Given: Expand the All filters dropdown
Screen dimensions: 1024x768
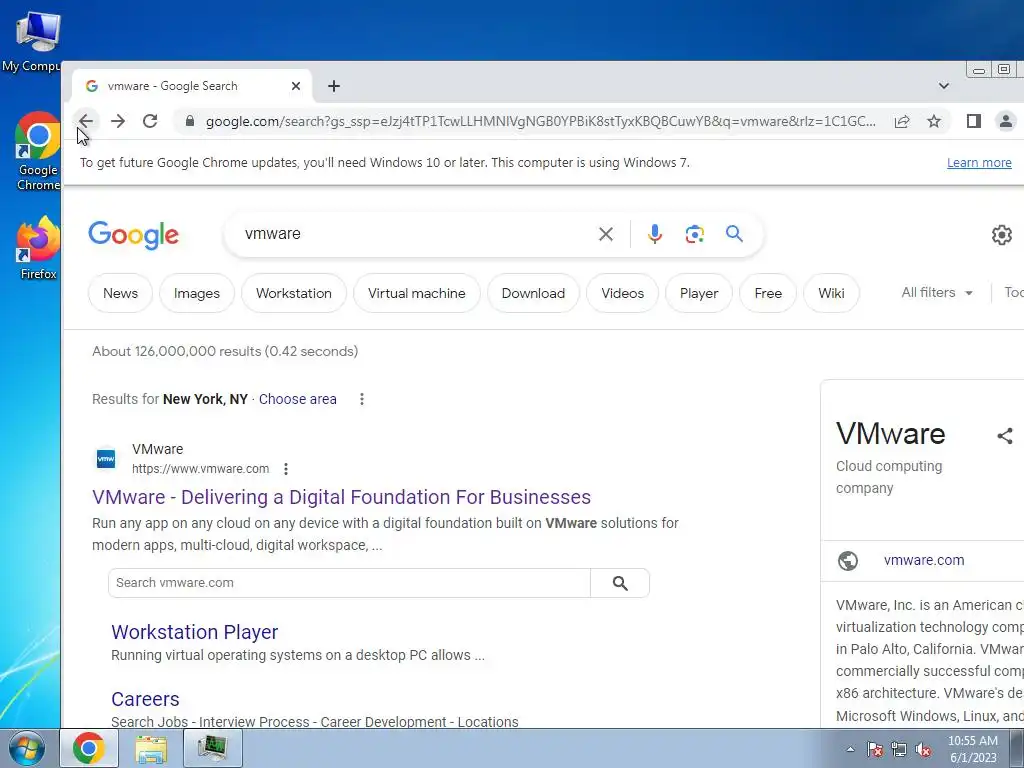Looking at the screenshot, I should point(936,293).
